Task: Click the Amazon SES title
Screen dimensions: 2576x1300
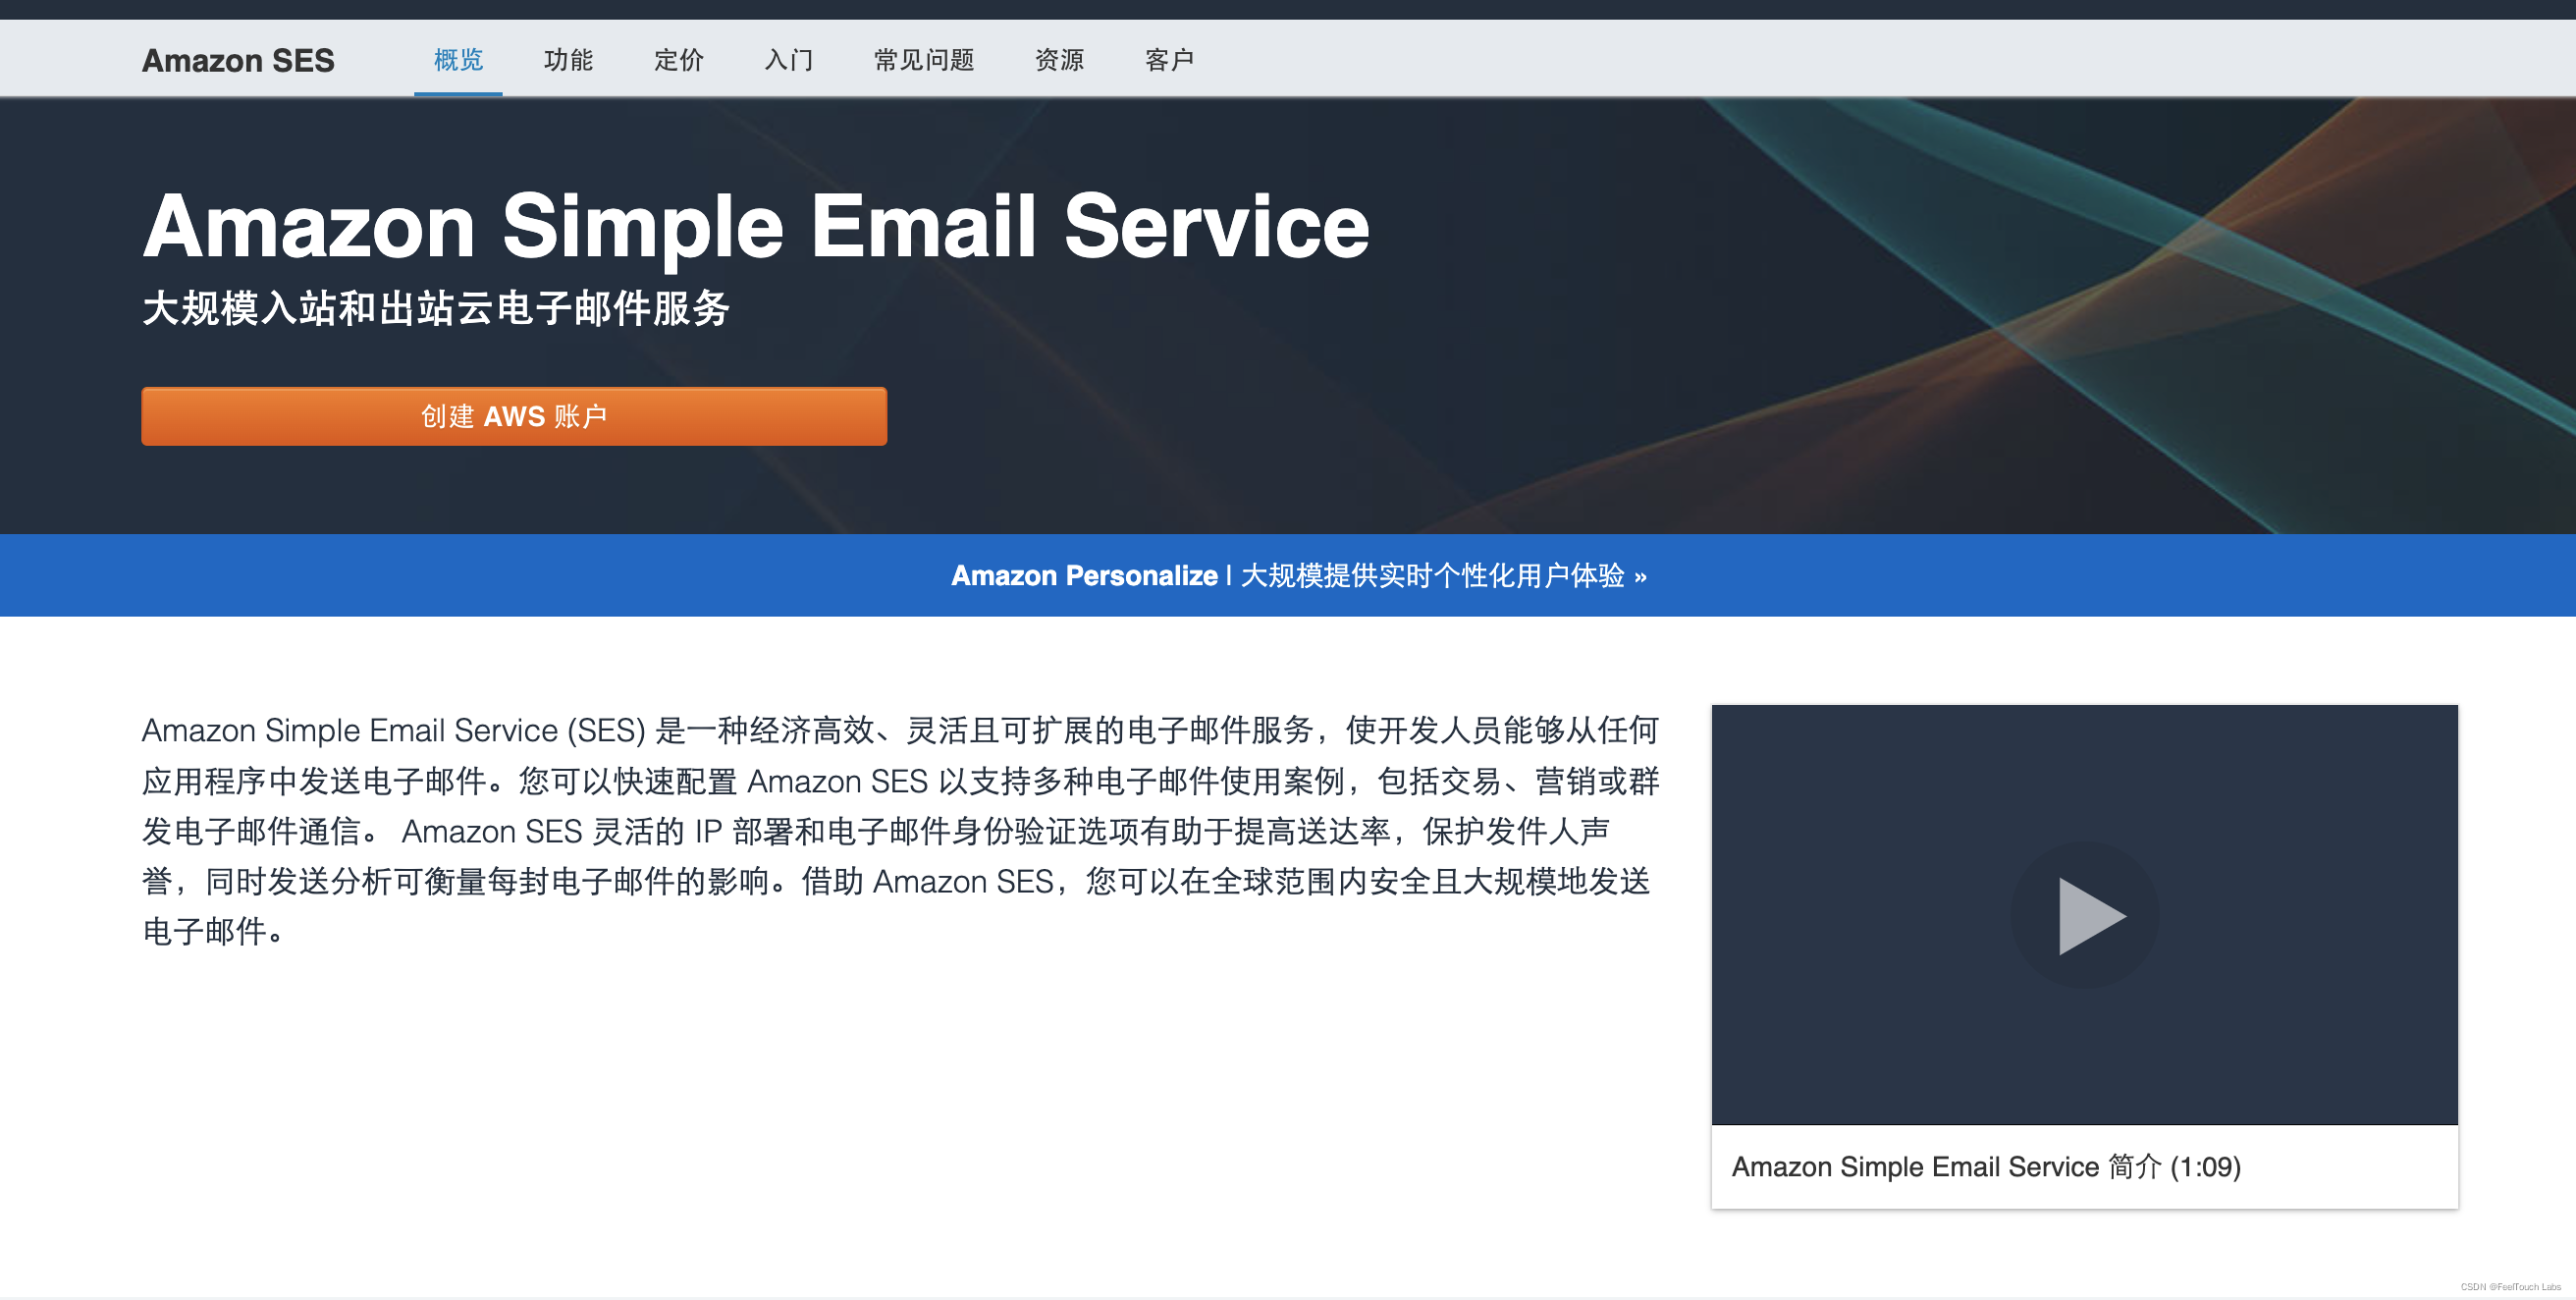Action: pos(238,60)
